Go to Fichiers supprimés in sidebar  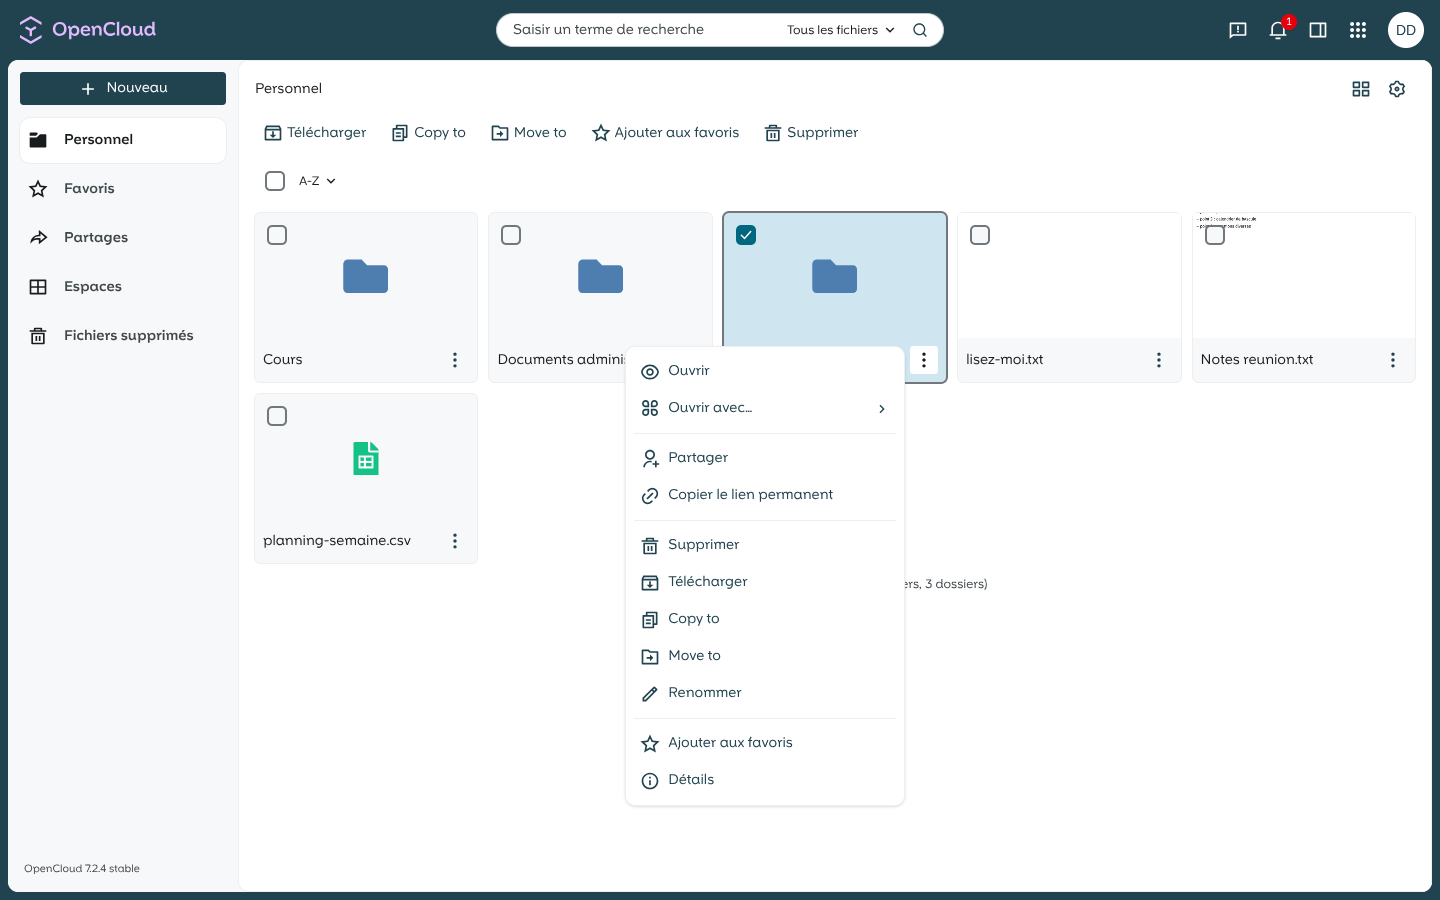(123, 336)
